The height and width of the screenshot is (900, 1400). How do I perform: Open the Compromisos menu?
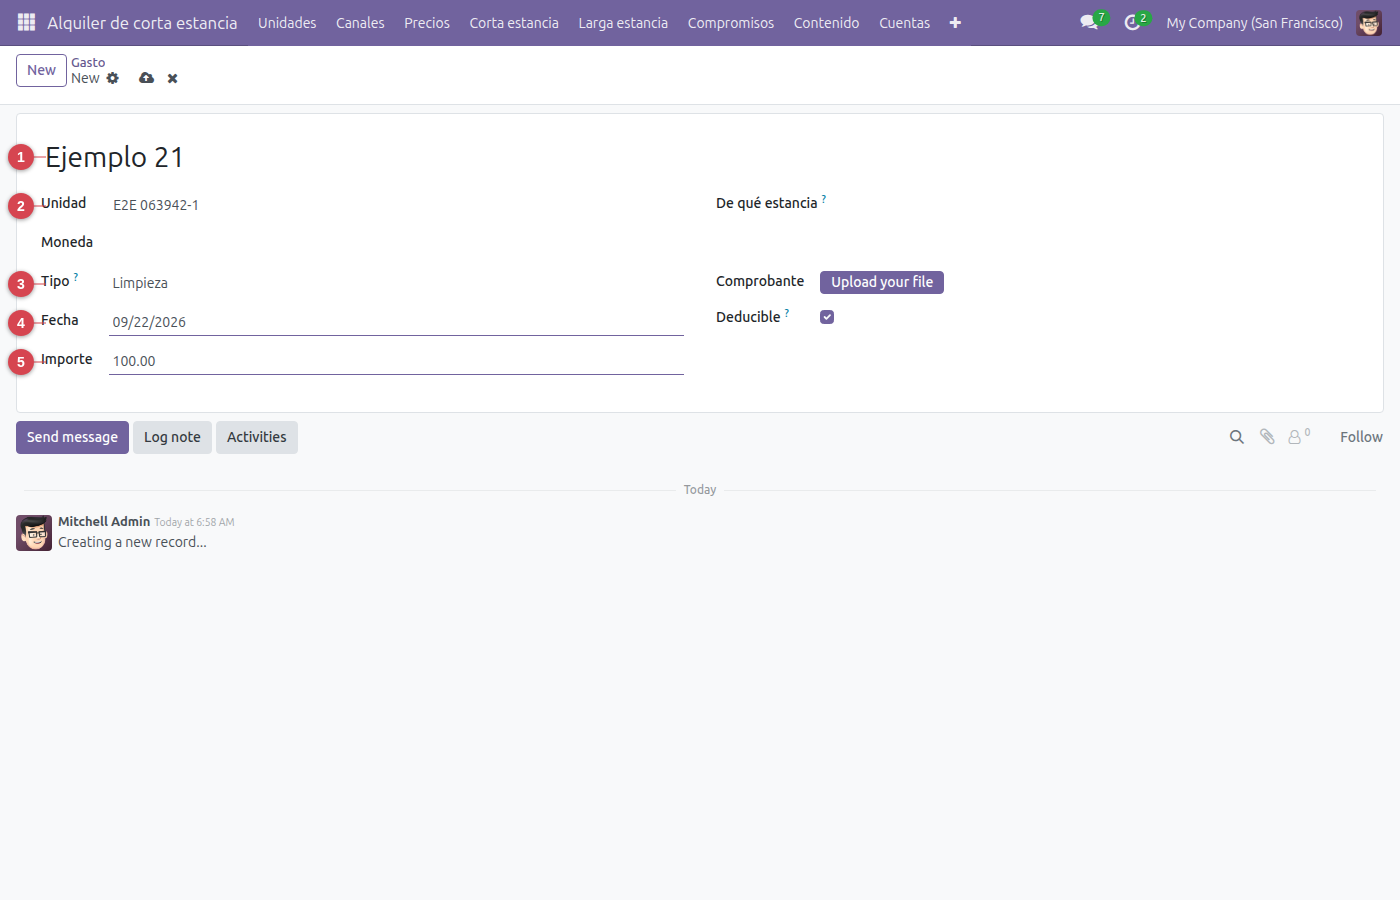tap(731, 22)
